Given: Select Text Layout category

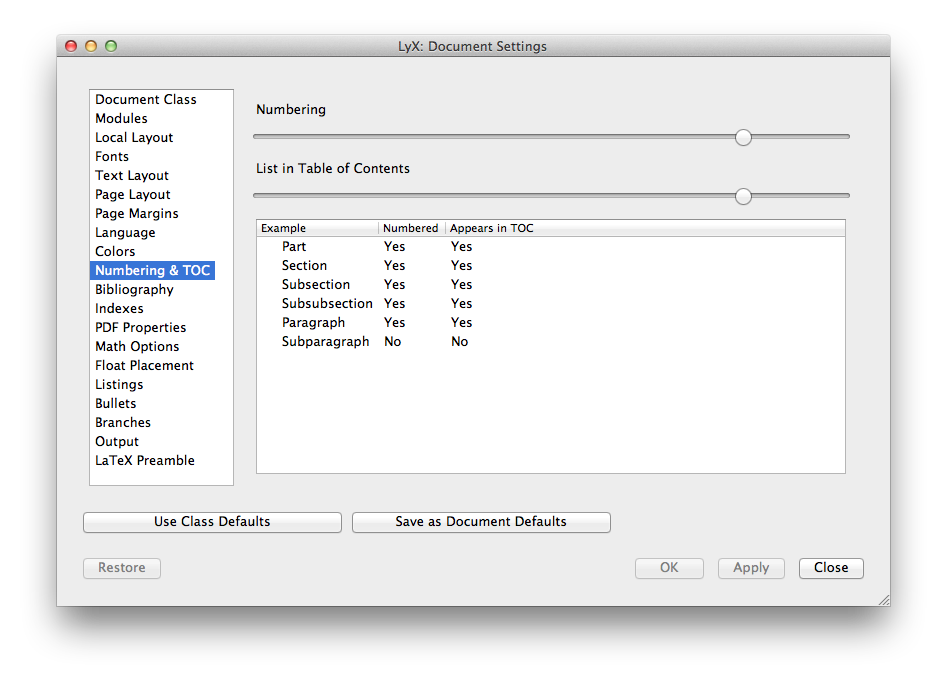Looking at the screenshot, I should click(x=132, y=176).
